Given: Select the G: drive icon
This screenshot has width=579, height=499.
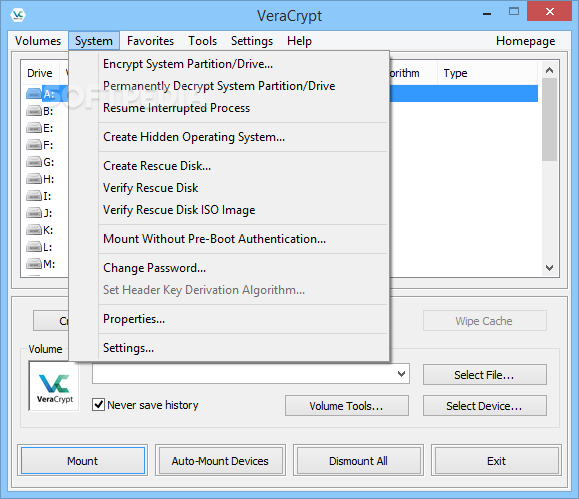Looking at the screenshot, I should click(x=34, y=162).
